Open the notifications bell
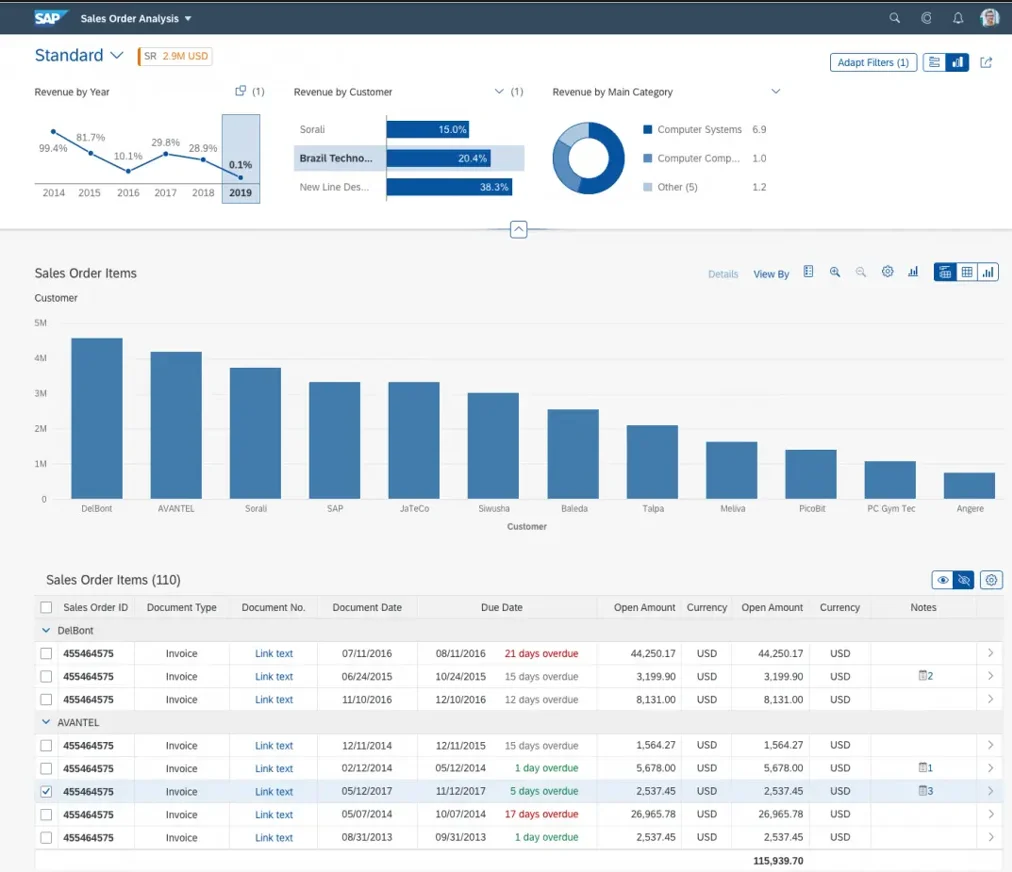Screen dimensions: 1012x872 coord(958,18)
